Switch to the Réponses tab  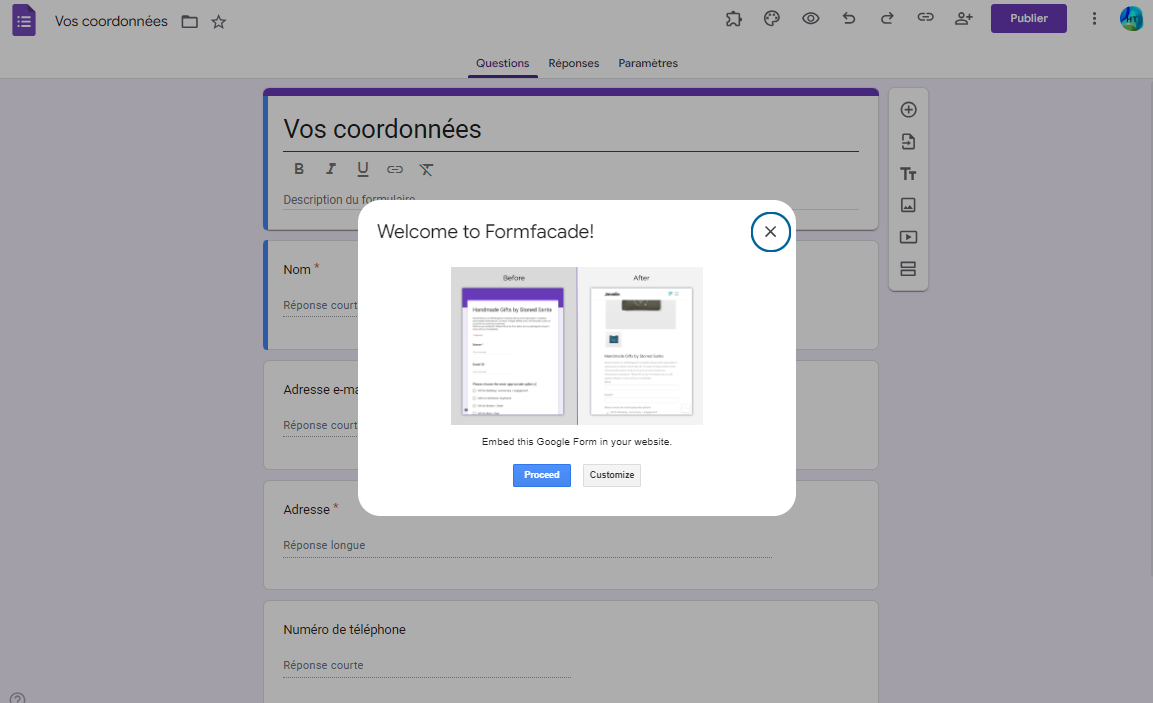click(x=574, y=63)
